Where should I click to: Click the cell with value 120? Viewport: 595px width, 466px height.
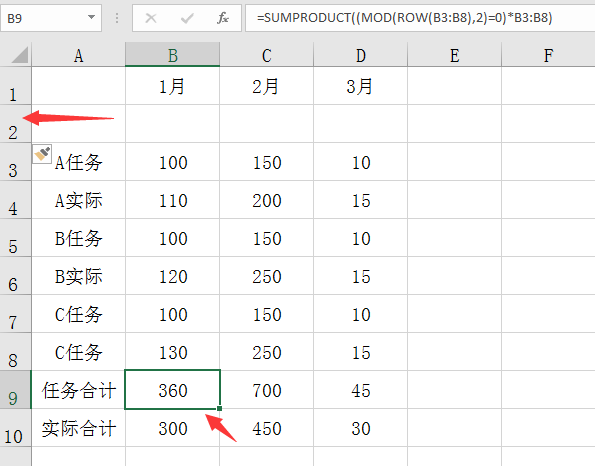click(x=173, y=276)
